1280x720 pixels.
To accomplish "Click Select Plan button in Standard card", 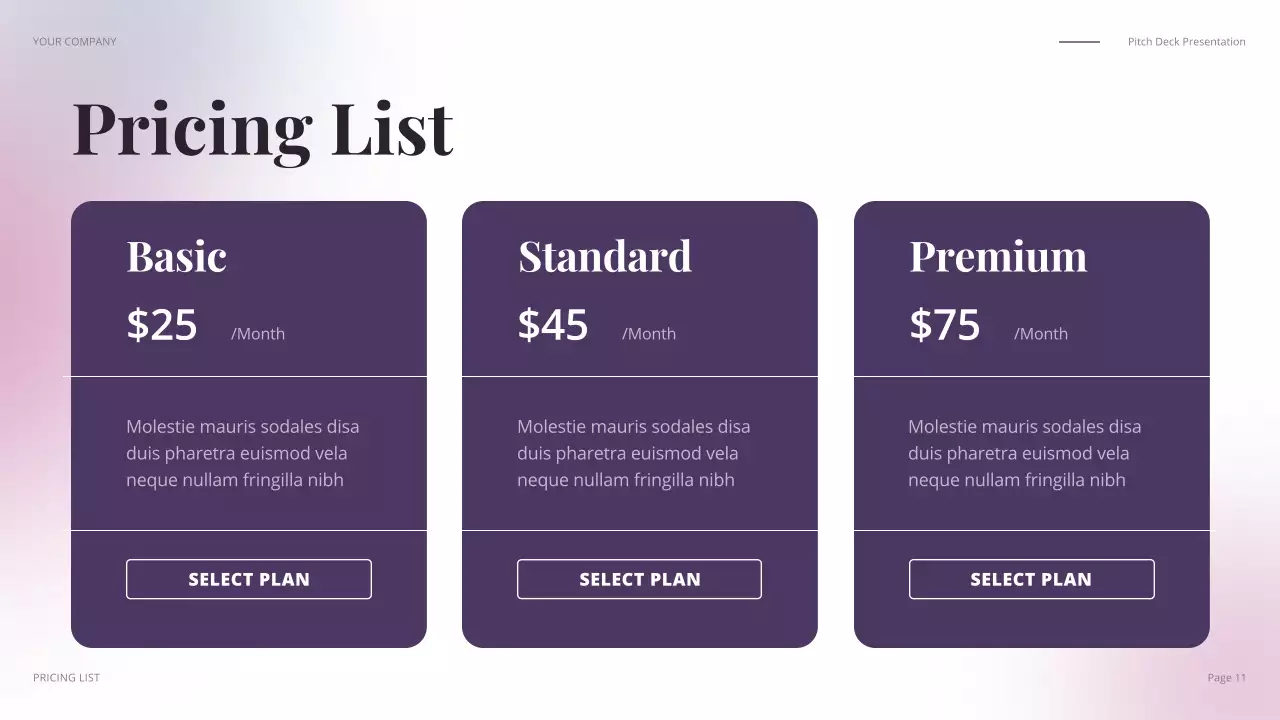I will [639, 579].
